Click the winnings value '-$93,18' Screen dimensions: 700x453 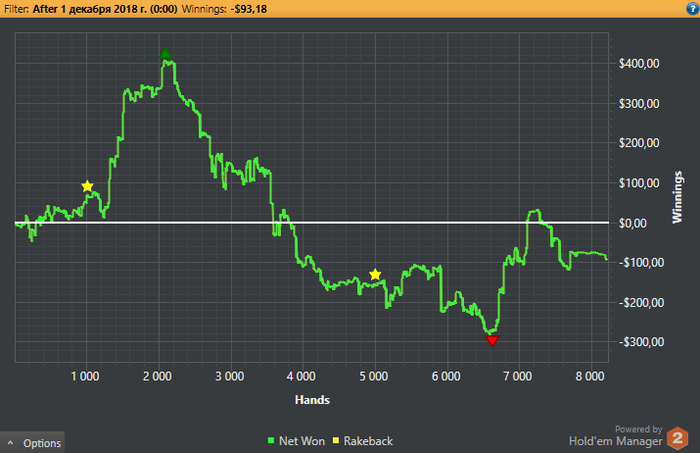[x=249, y=9]
